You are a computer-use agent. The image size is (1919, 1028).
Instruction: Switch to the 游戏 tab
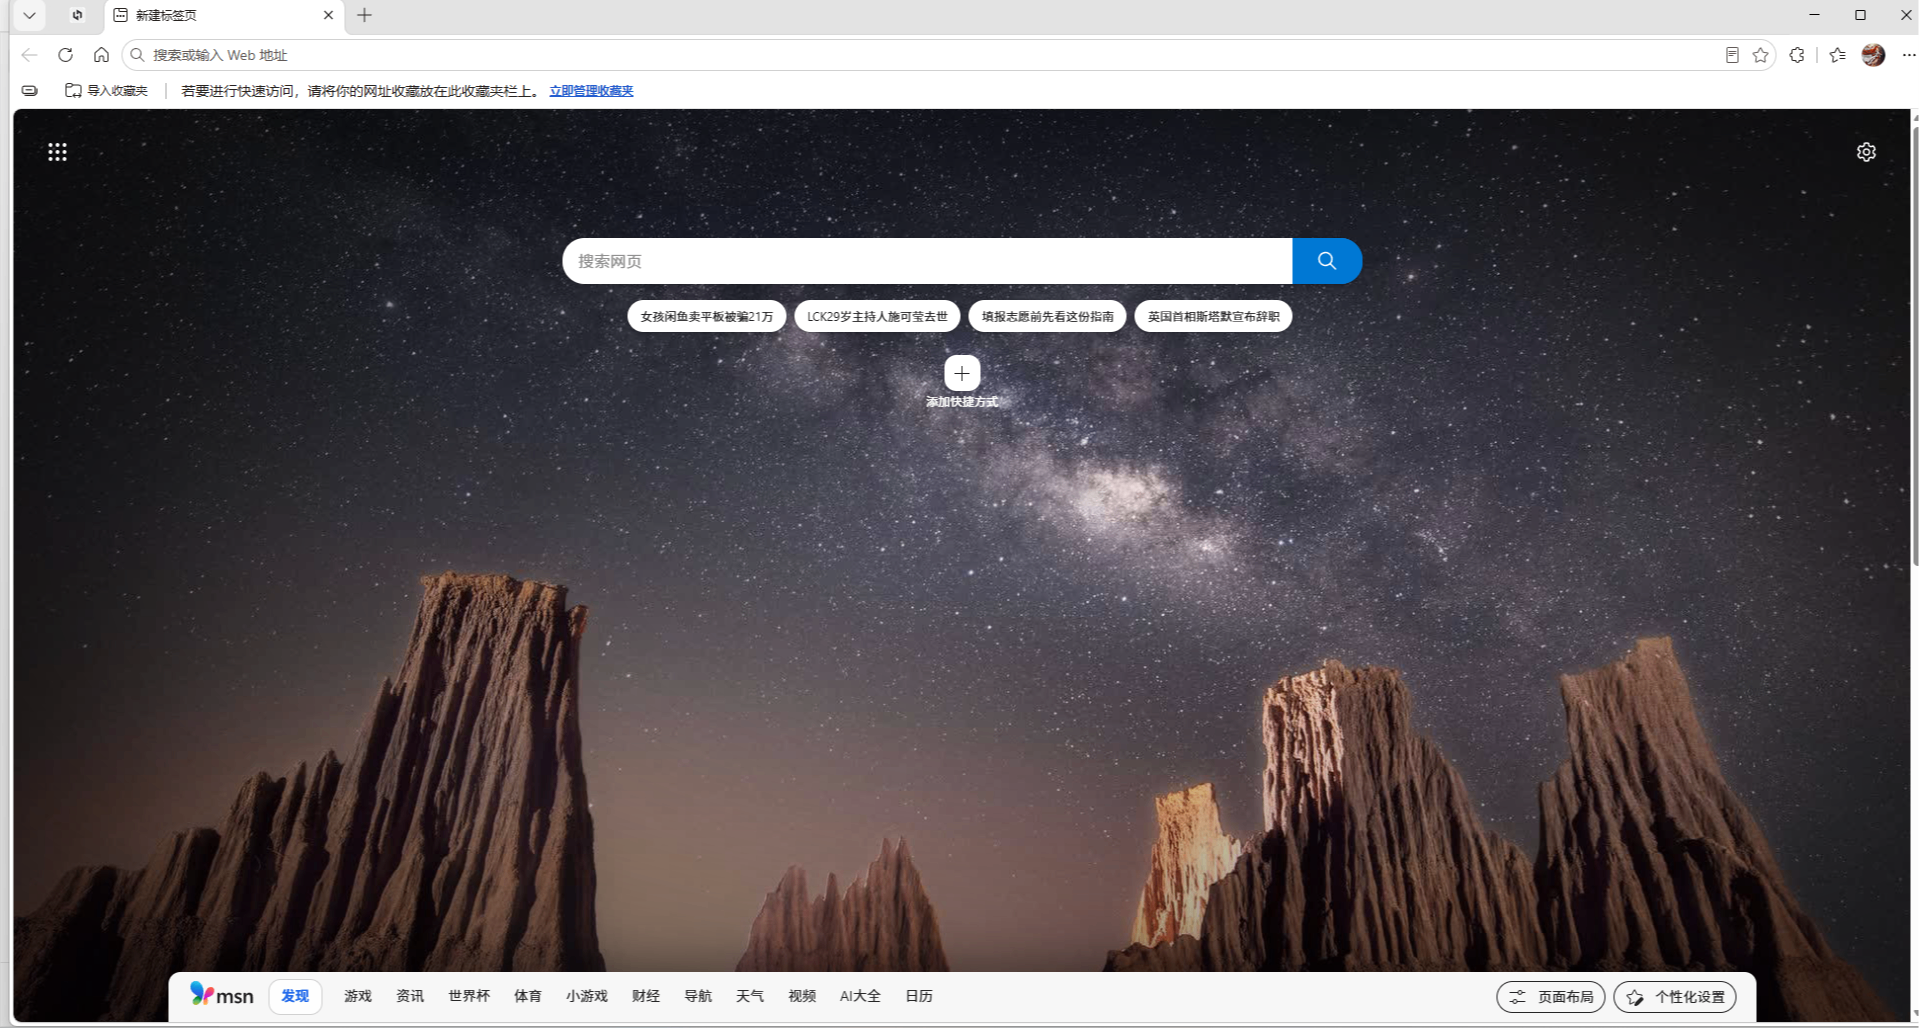(x=357, y=996)
